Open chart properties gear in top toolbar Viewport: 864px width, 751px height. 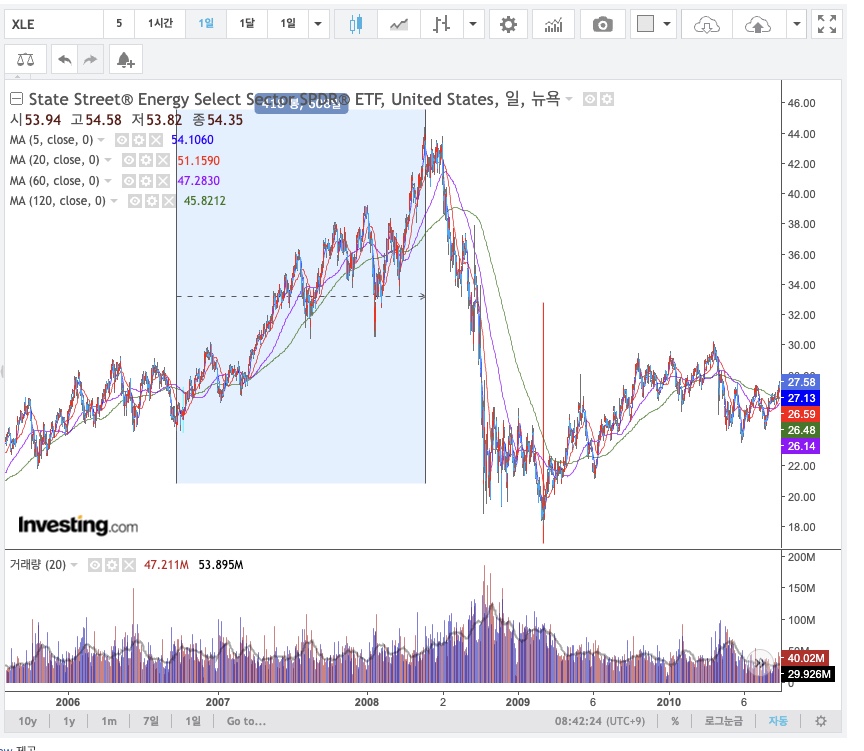[508, 24]
